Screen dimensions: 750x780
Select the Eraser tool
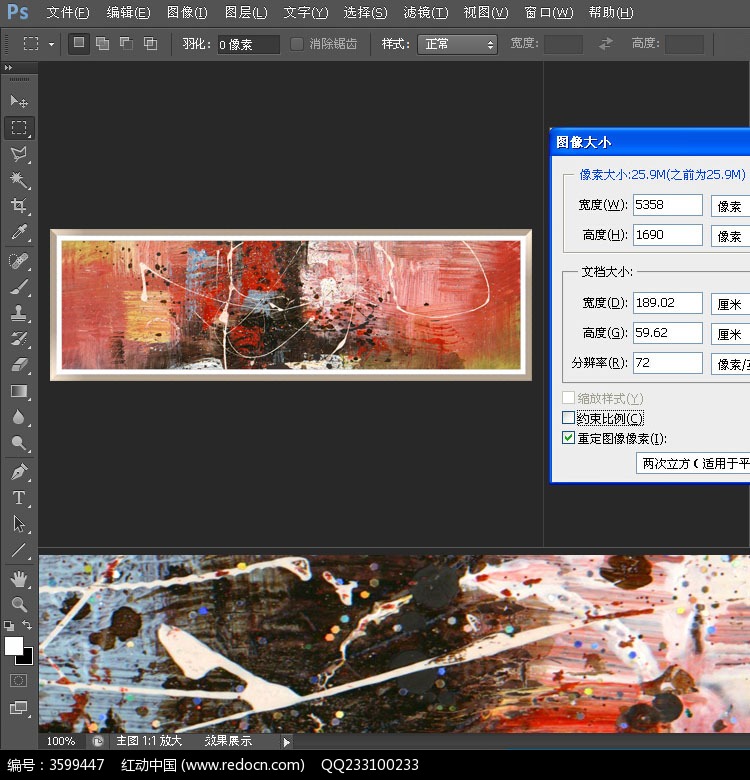19,365
